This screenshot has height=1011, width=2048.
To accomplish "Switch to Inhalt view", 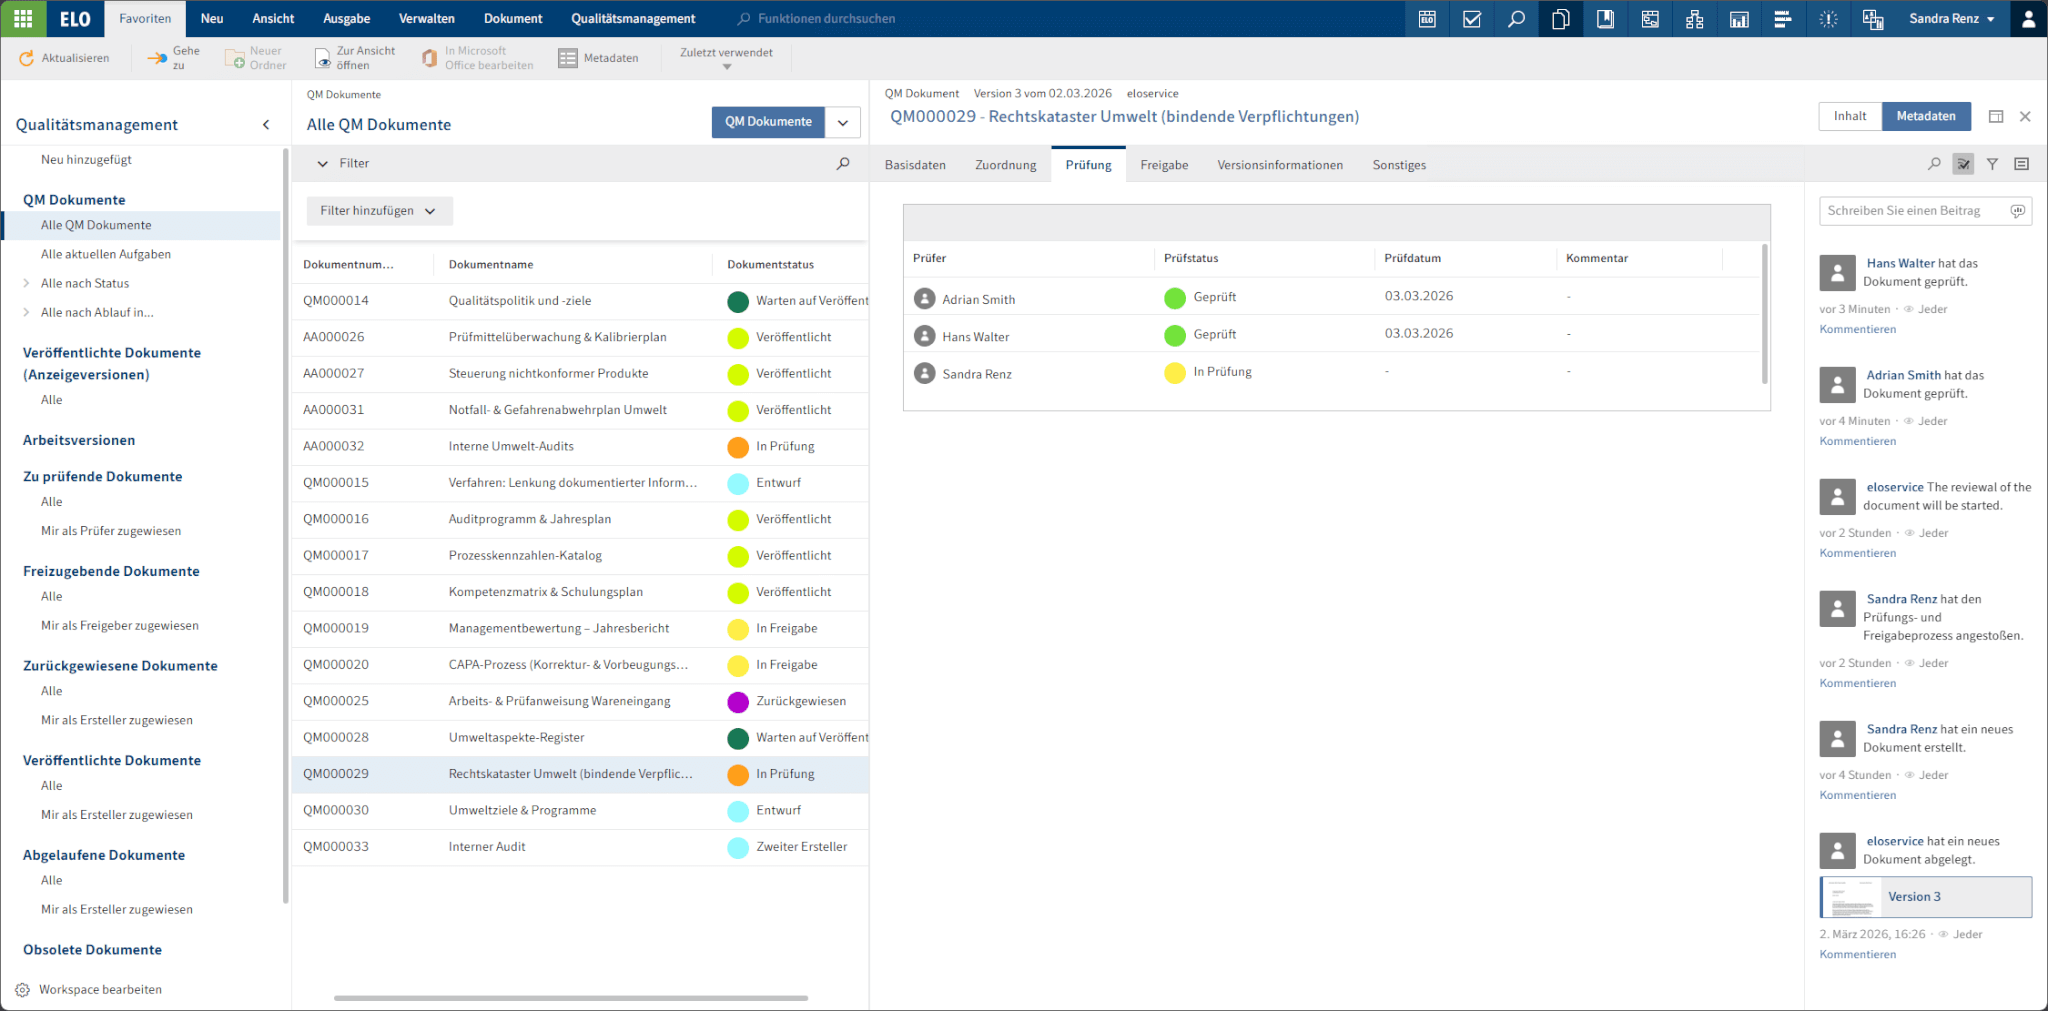I will tap(1849, 116).
